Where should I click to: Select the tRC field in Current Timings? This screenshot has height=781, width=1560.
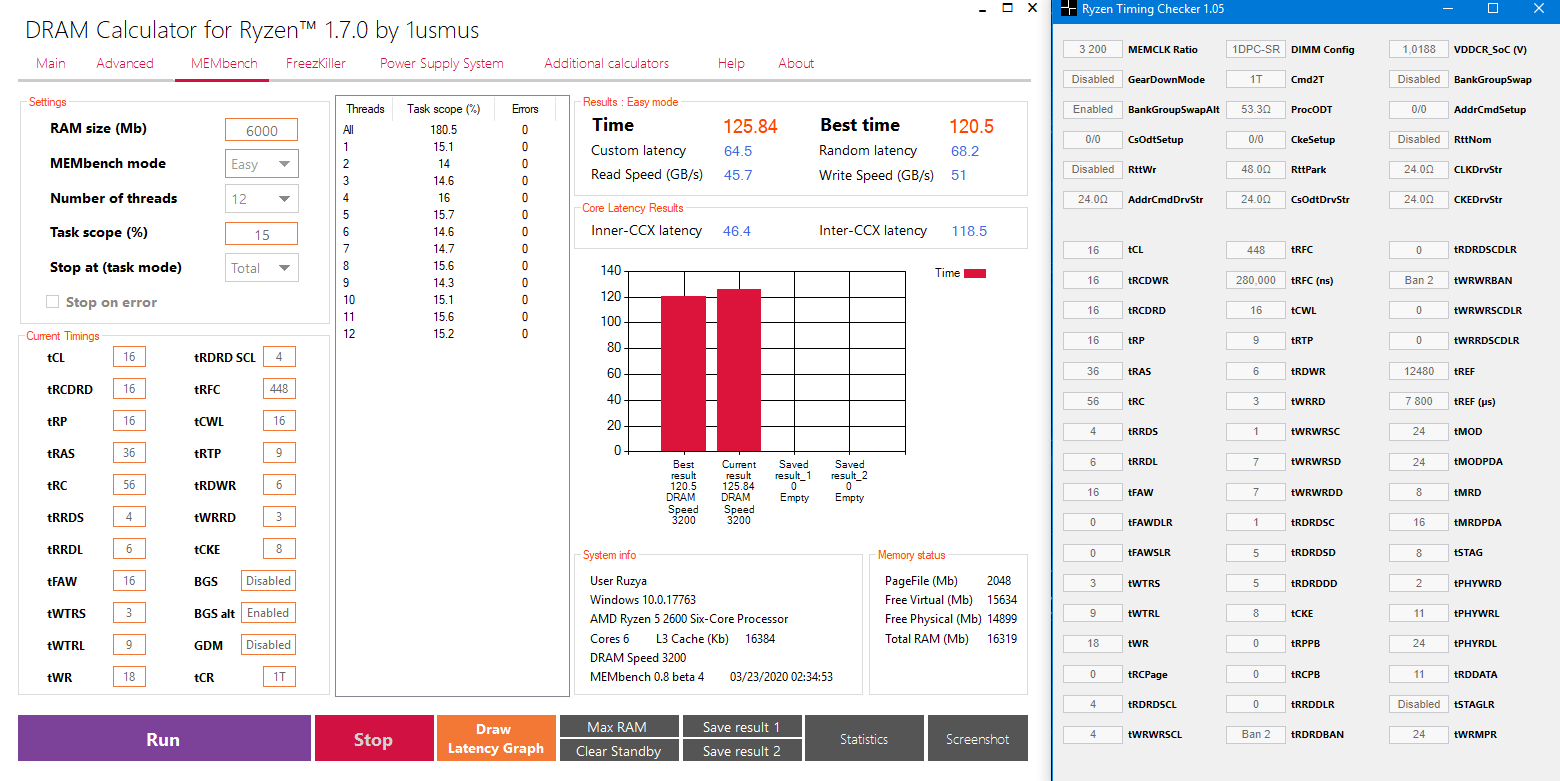tap(129, 485)
